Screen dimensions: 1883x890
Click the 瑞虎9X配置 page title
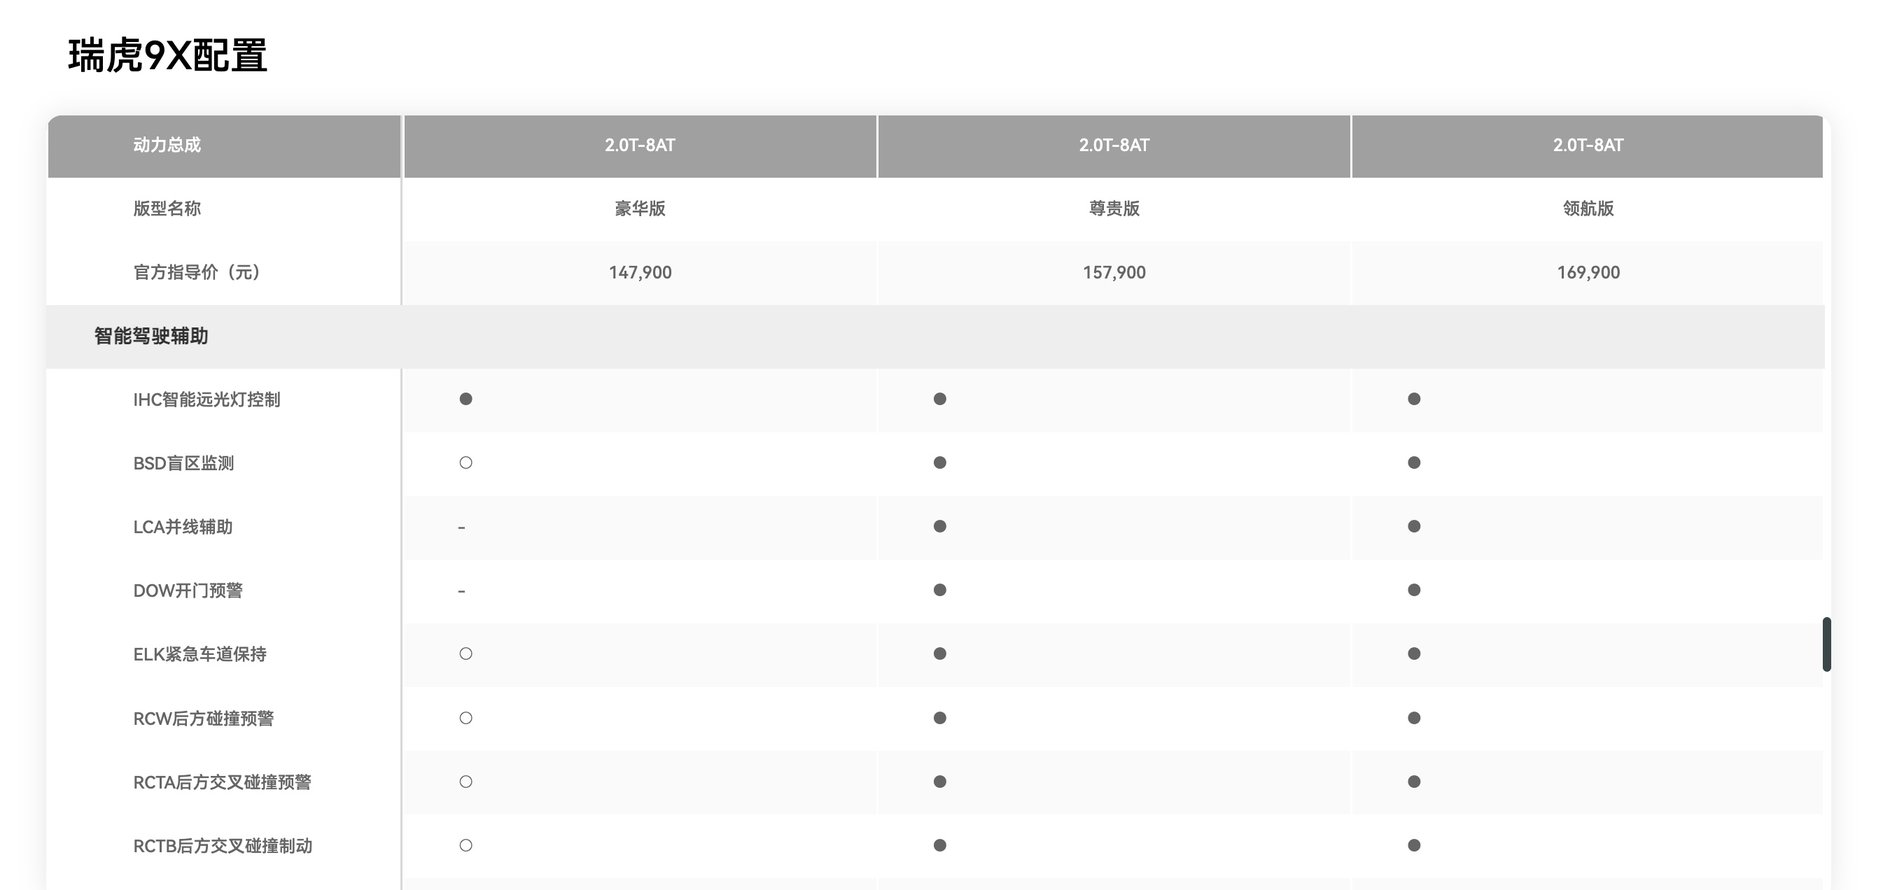pos(168,56)
